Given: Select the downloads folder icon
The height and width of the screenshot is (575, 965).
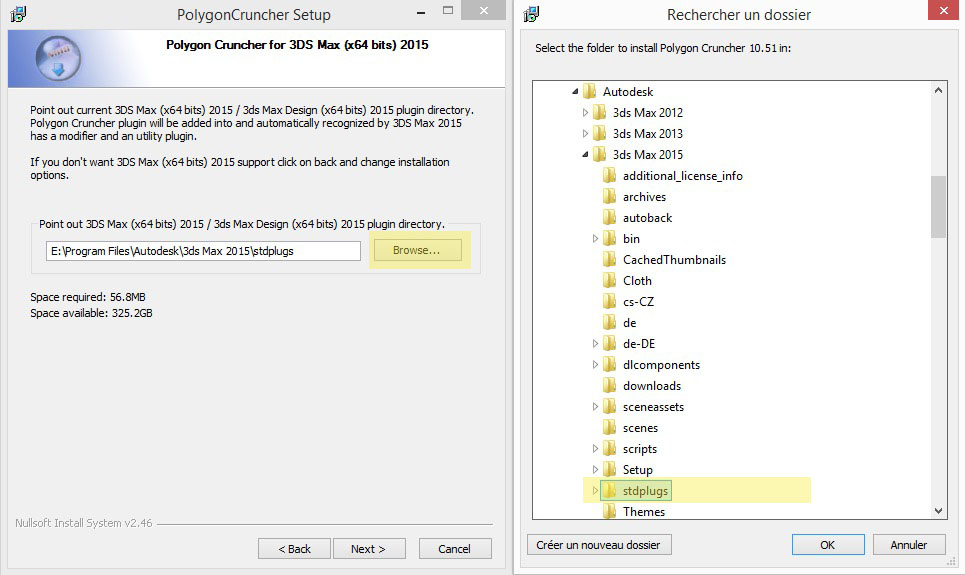Looking at the screenshot, I should [609, 386].
